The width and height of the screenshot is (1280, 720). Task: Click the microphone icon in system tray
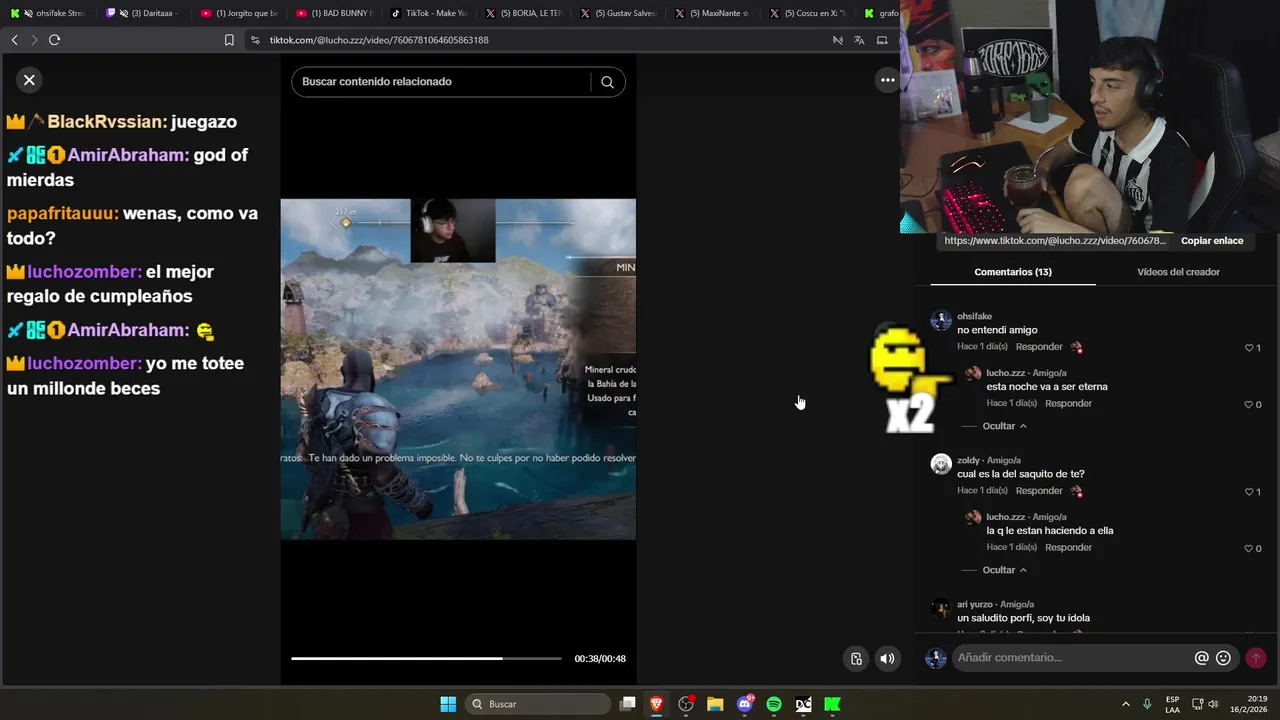1147,704
